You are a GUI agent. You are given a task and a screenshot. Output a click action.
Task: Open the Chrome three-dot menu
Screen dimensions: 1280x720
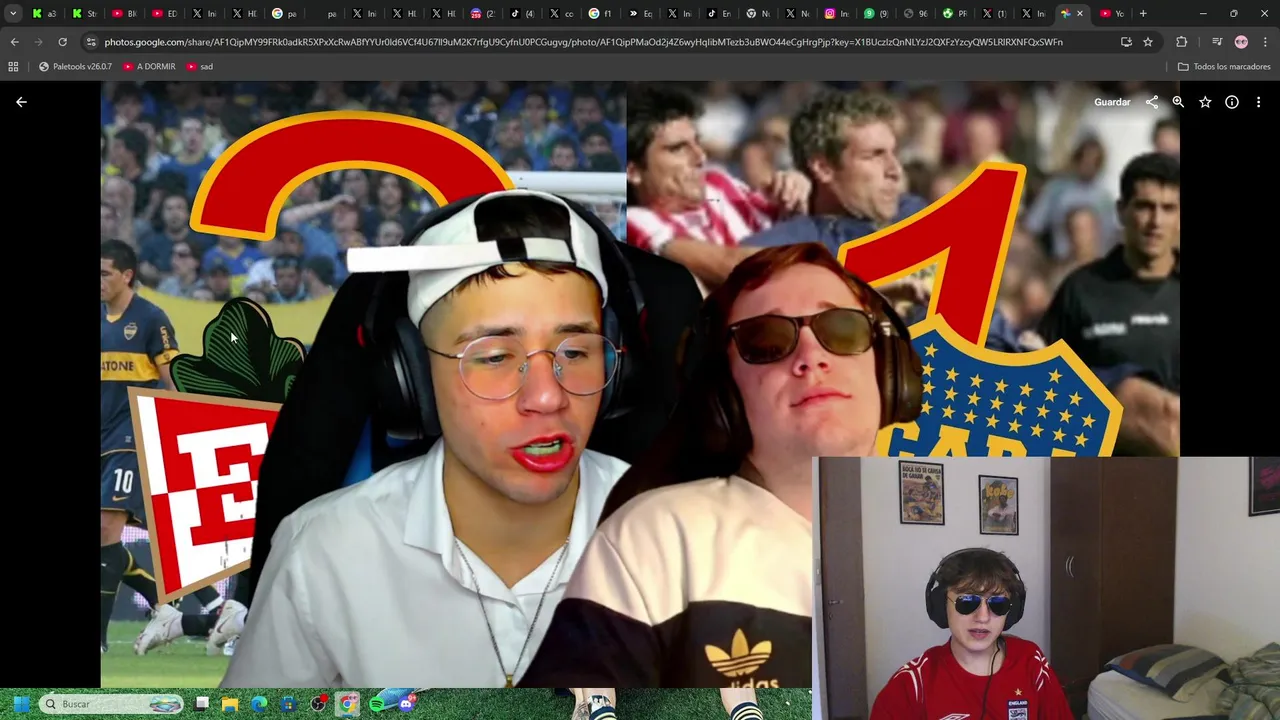click(x=1264, y=42)
